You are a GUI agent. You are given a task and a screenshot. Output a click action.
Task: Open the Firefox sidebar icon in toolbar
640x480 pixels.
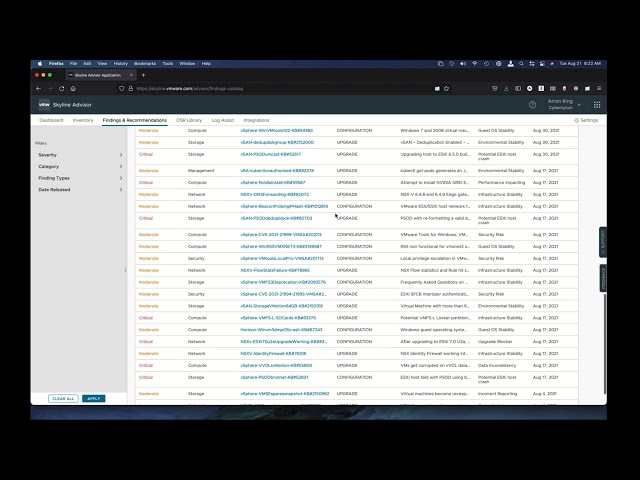pyautogui.click(x=518, y=89)
